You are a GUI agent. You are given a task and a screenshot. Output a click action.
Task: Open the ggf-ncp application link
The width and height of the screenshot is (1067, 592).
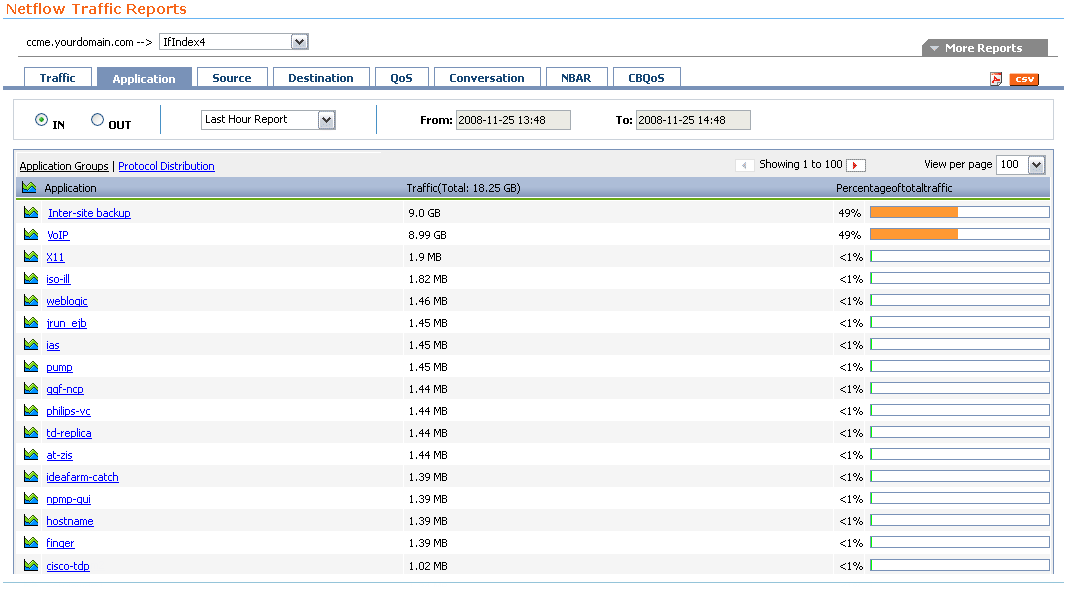pyautogui.click(x=65, y=389)
